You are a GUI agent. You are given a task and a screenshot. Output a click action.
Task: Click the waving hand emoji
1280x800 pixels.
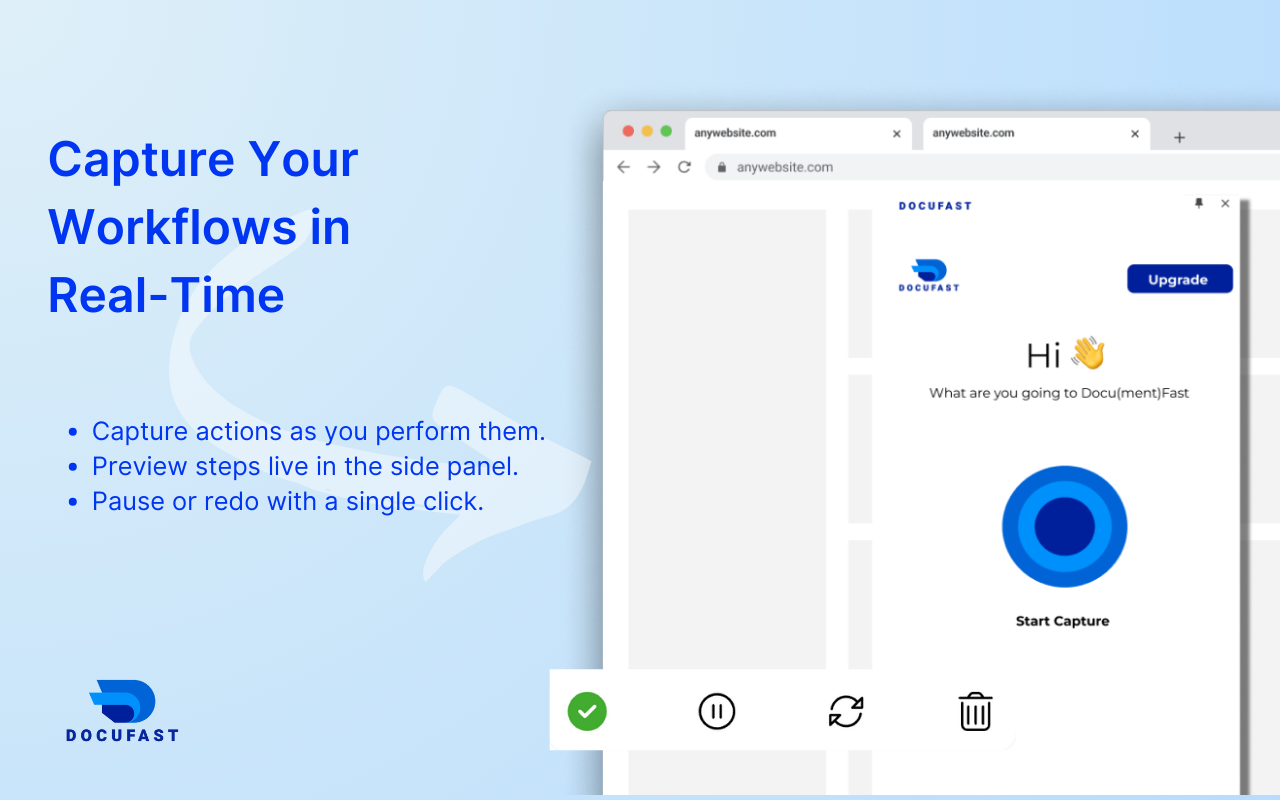[x=1087, y=353]
